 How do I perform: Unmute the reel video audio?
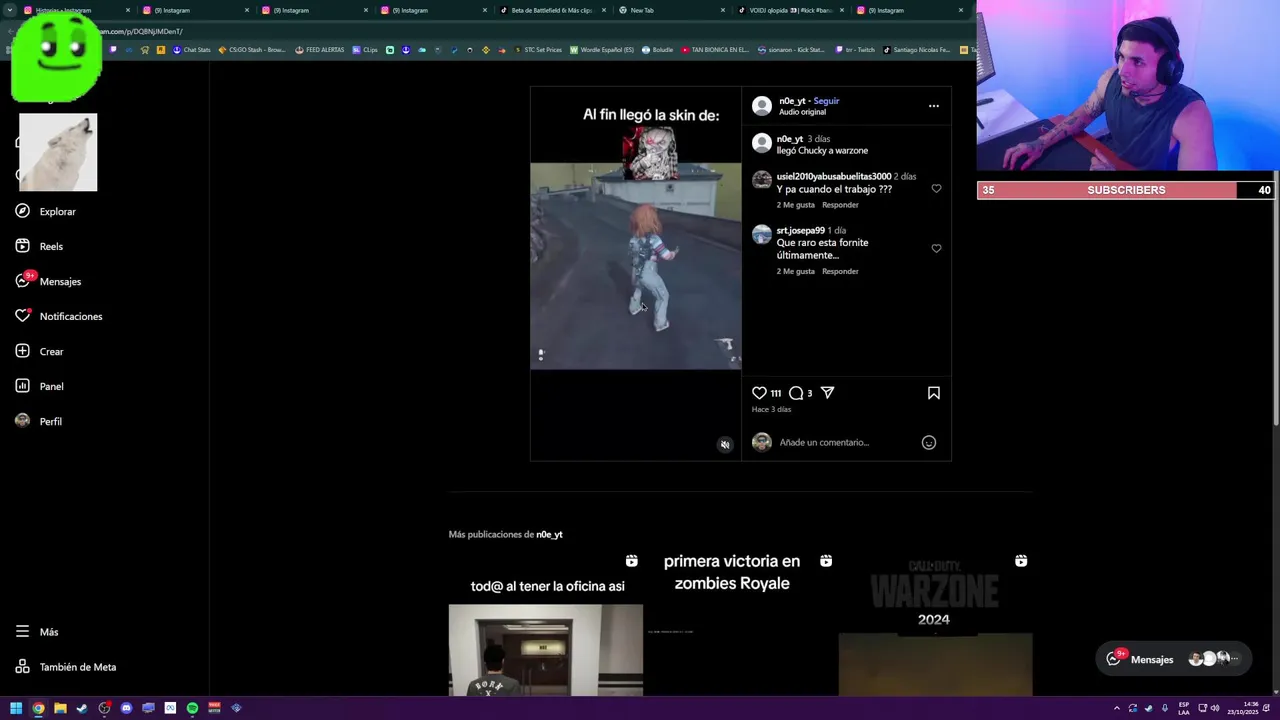tap(725, 445)
